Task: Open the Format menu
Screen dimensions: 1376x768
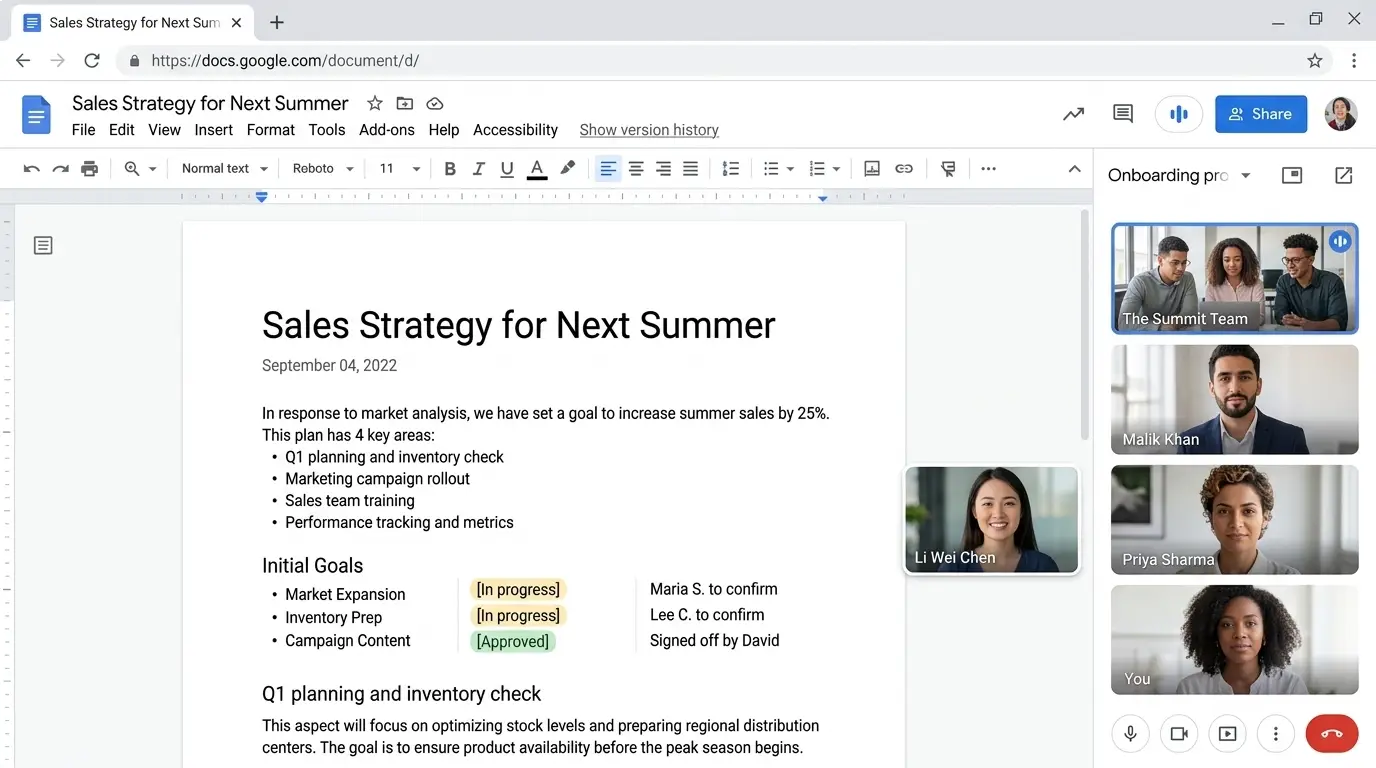Action: click(x=271, y=130)
